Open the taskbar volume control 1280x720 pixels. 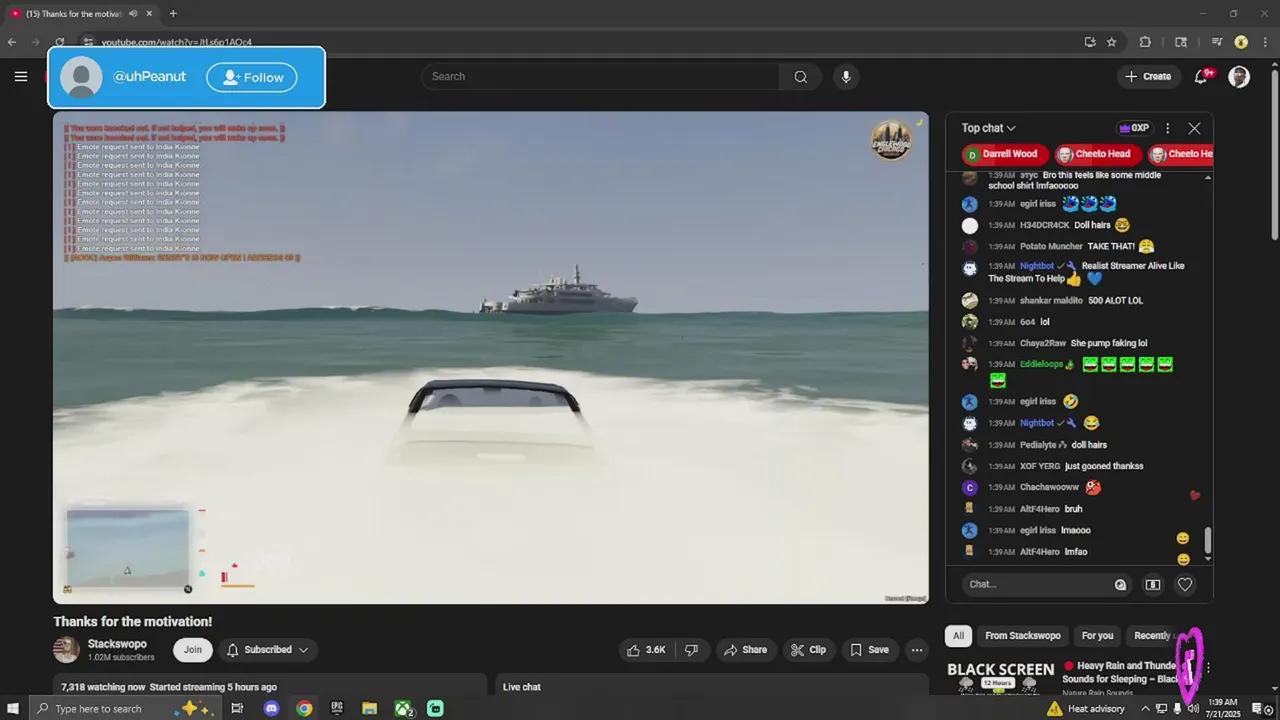pyautogui.click(x=1193, y=709)
